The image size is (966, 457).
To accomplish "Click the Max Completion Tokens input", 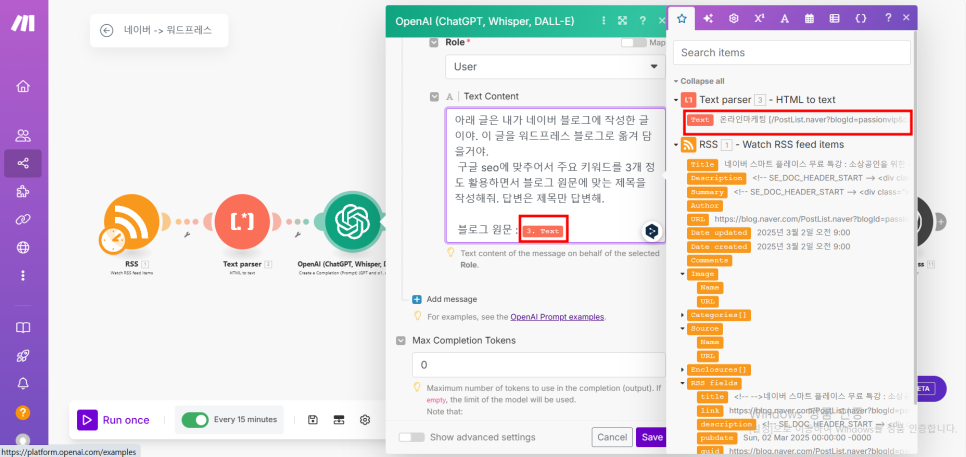I will (538, 365).
